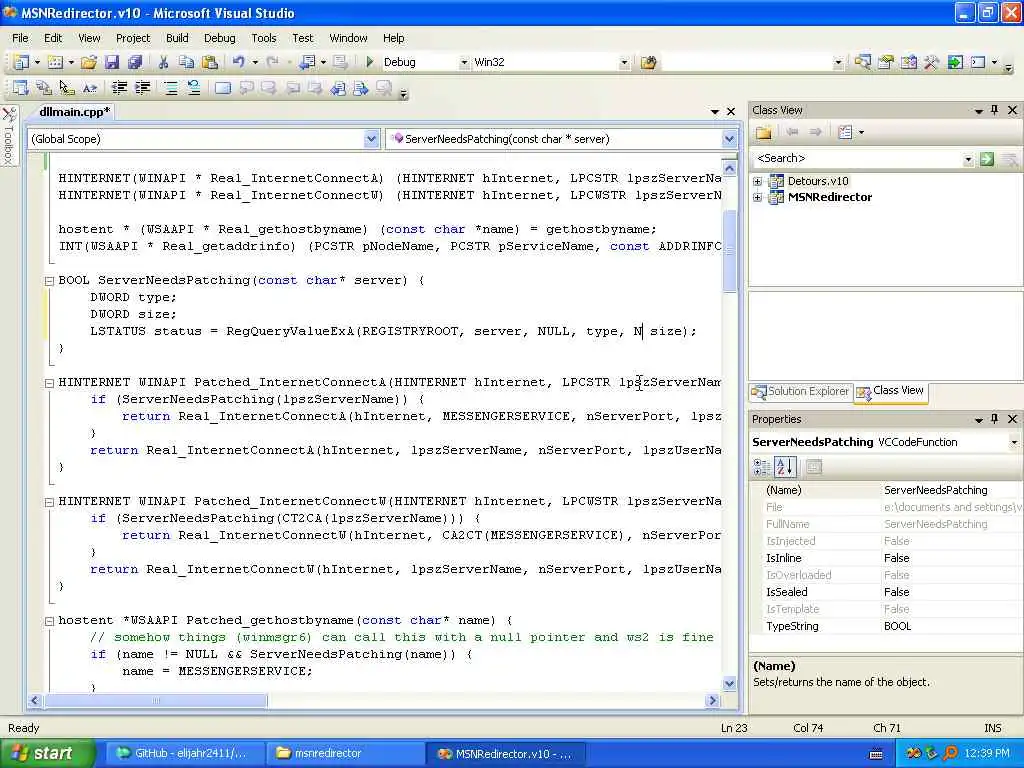Click the Copy toolbar icon
1024x768 pixels.
tap(187, 62)
